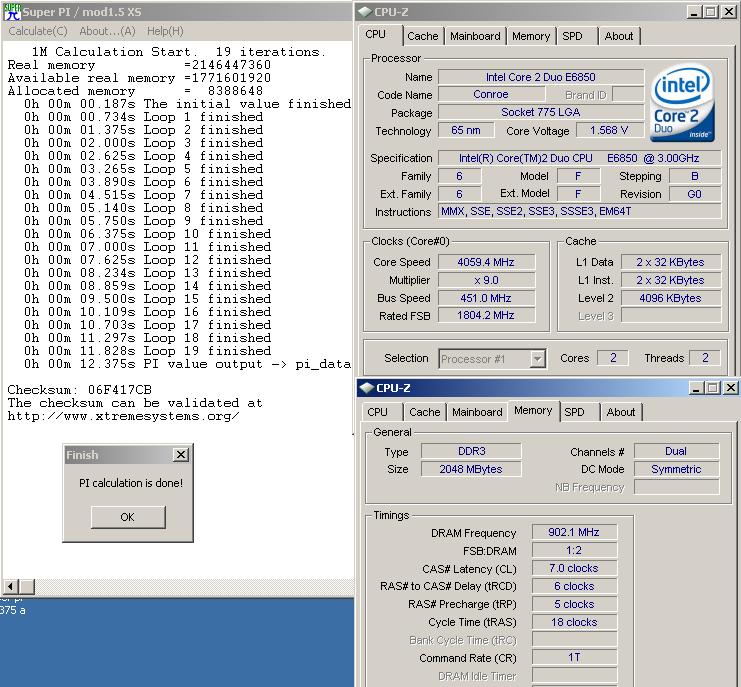Viewport: 741px width, 687px height.
Task: Click the Cores count value field
Action: coord(613,358)
